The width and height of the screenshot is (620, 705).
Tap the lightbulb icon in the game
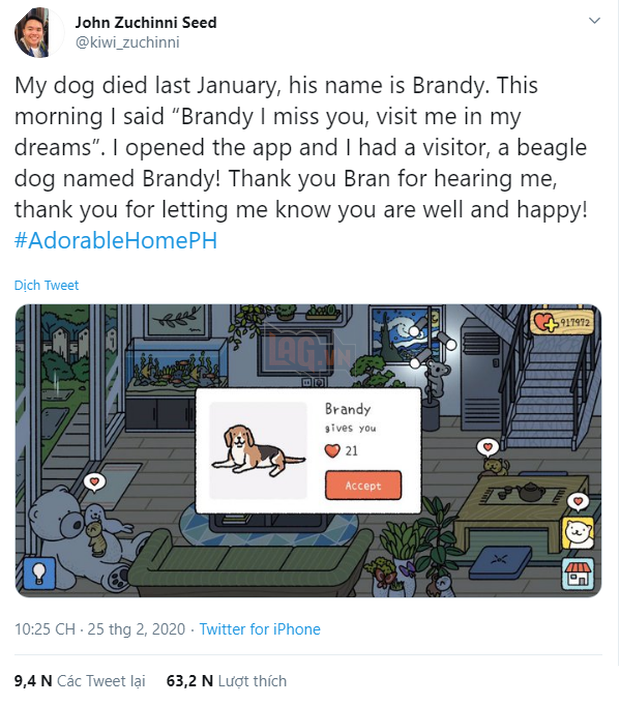38,572
